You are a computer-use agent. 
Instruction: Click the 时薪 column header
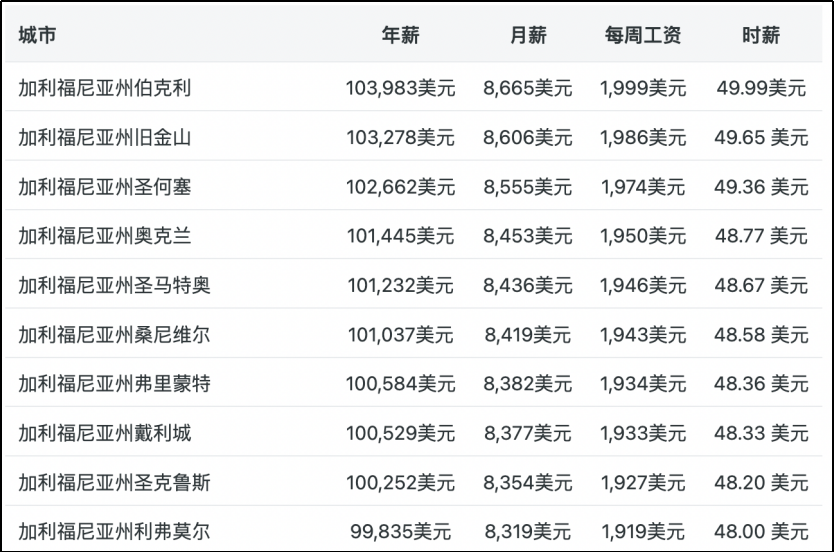pos(760,36)
